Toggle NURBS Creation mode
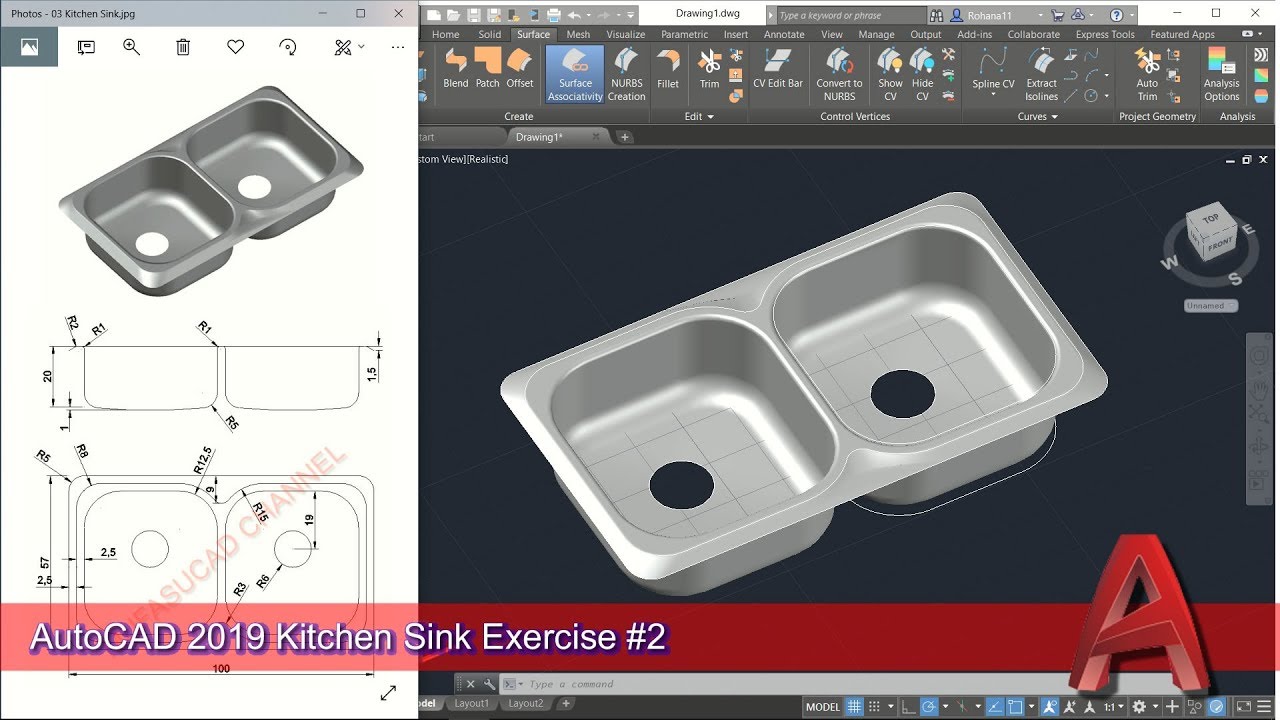This screenshot has height=720, width=1280. [626, 74]
